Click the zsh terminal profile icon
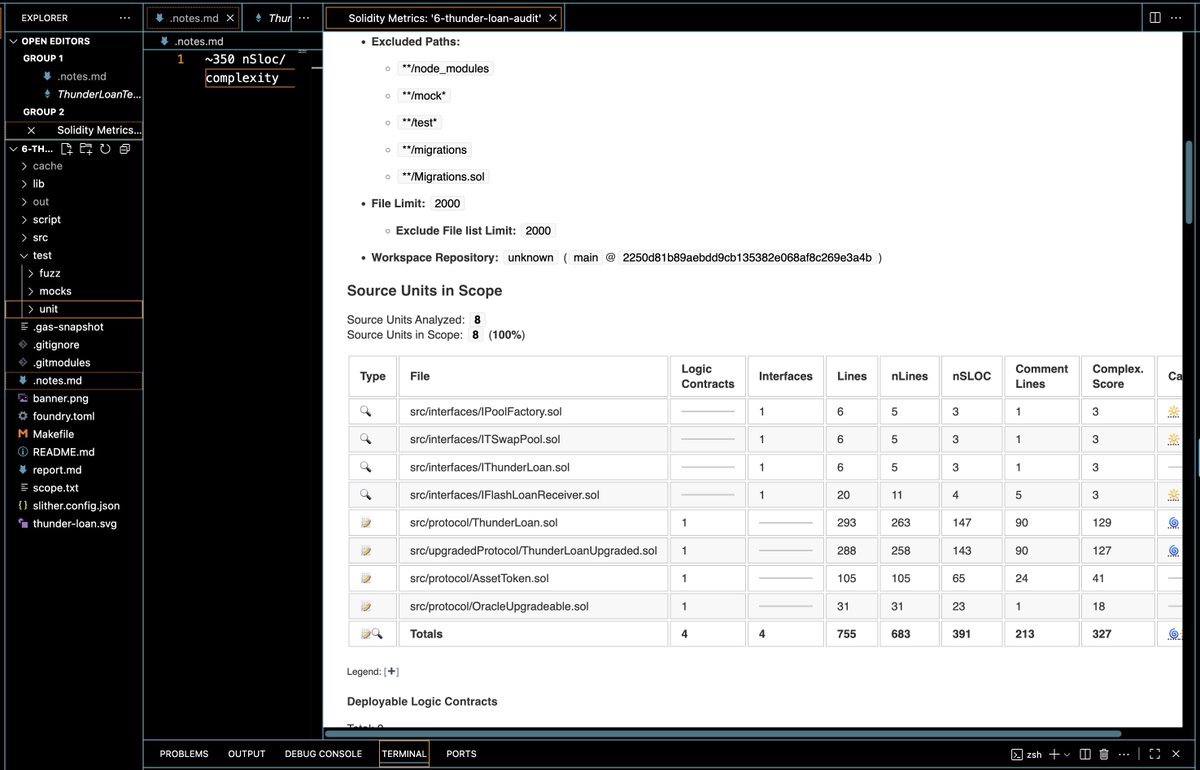This screenshot has height=770, width=1200. [1016, 754]
